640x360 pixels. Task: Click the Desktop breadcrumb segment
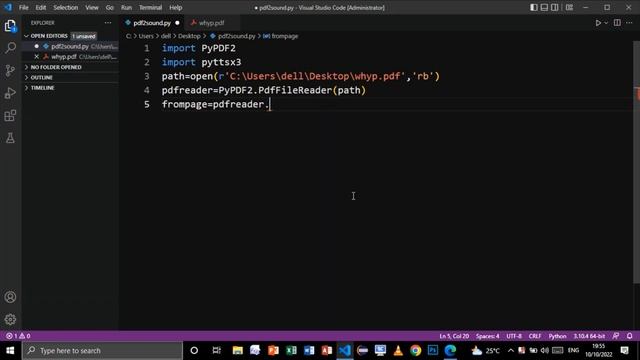189,36
